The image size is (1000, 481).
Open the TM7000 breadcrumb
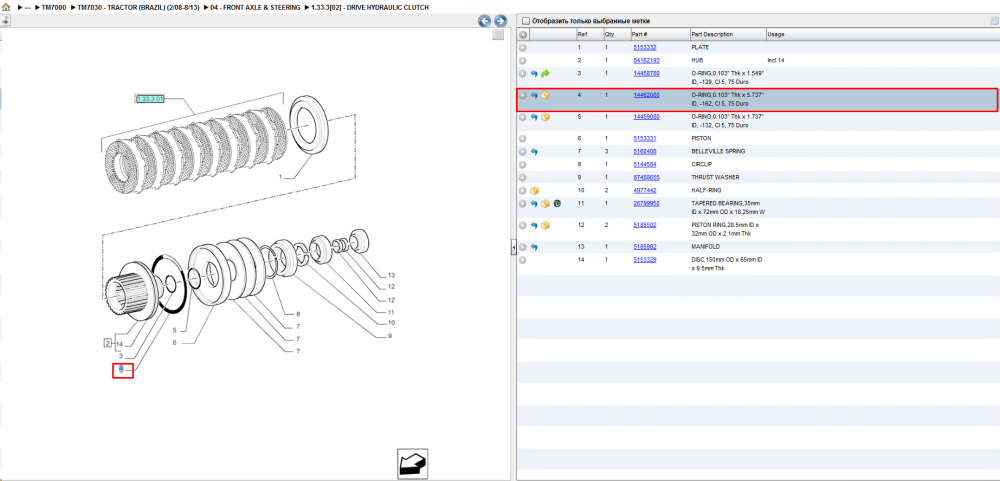(54, 7)
